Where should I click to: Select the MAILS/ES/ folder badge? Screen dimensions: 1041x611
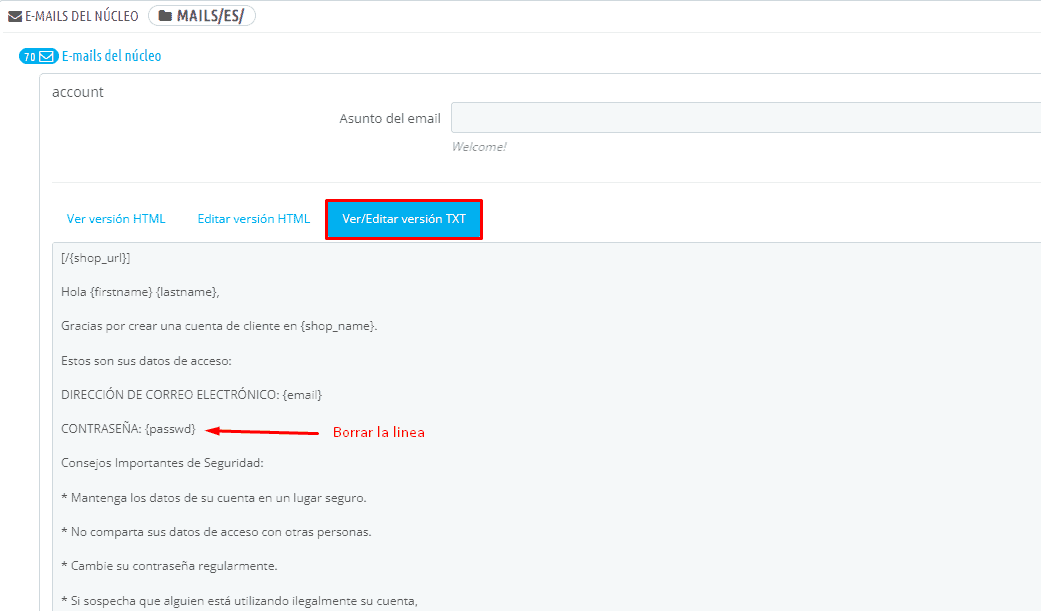pos(202,16)
